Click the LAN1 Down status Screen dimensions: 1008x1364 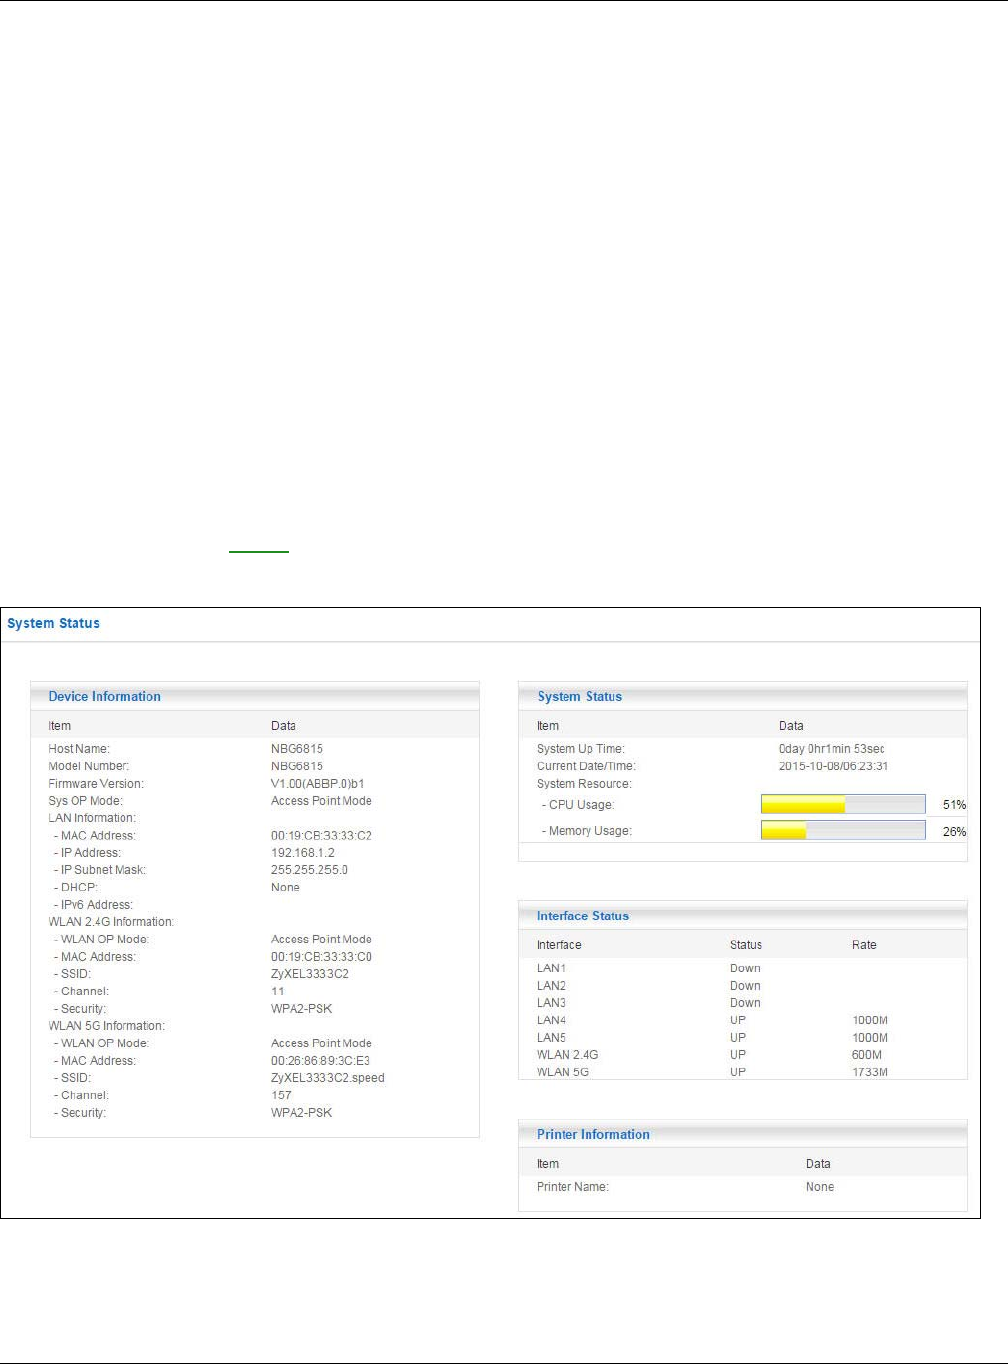[x=745, y=968]
